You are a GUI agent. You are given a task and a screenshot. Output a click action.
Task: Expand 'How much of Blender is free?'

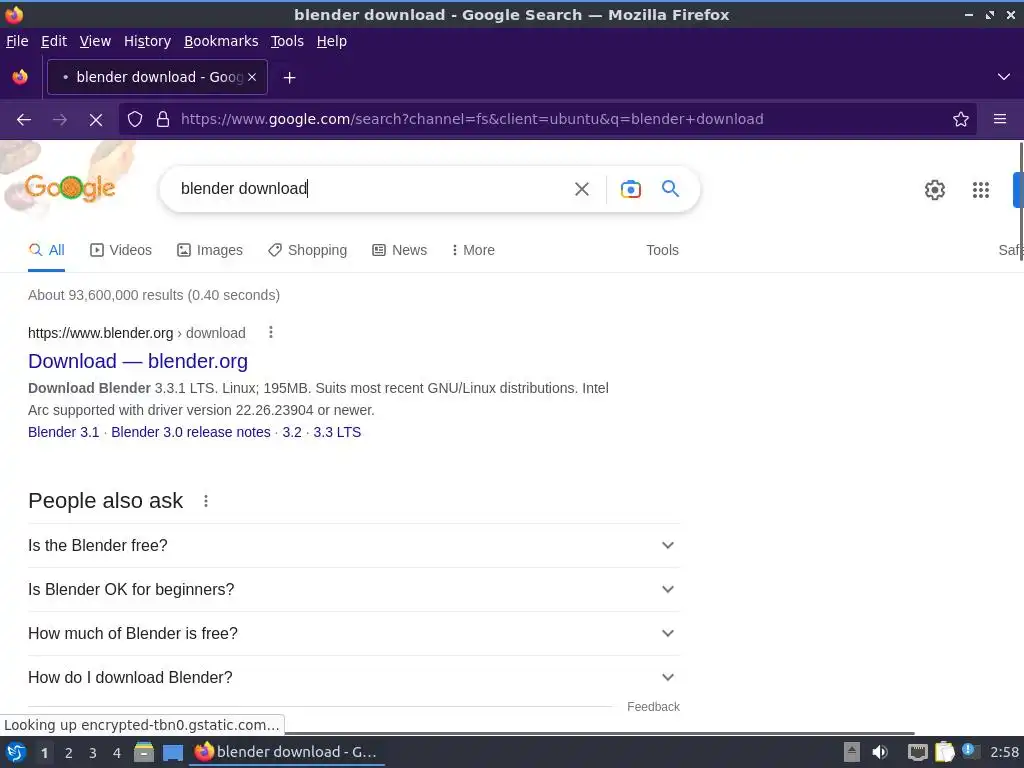(353, 633)
